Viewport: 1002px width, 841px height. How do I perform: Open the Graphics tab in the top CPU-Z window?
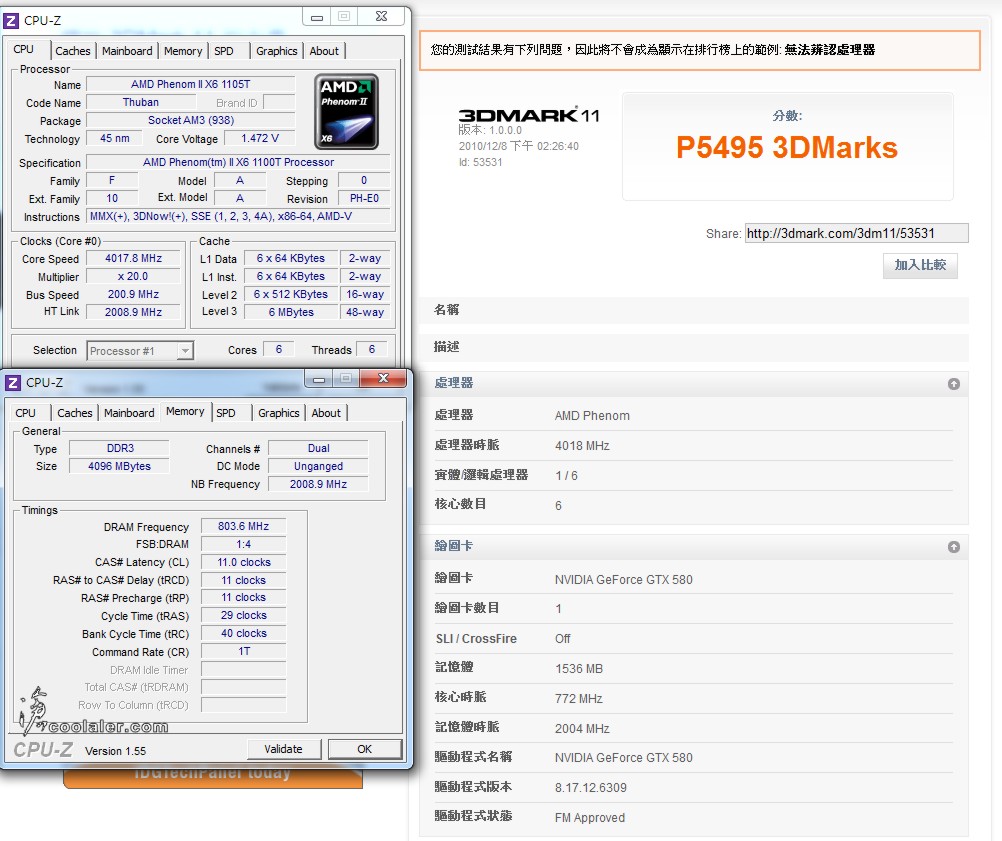(x=277, y=51)
